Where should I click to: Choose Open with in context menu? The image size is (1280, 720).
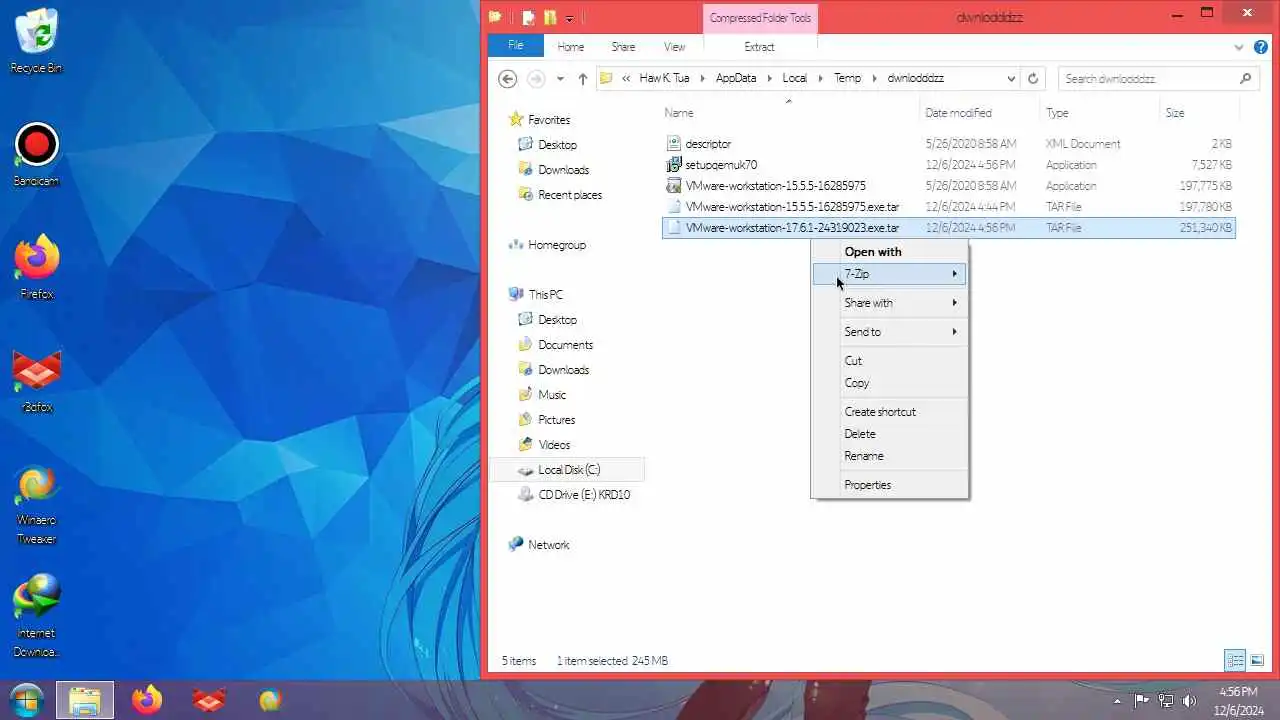point(889,252)
